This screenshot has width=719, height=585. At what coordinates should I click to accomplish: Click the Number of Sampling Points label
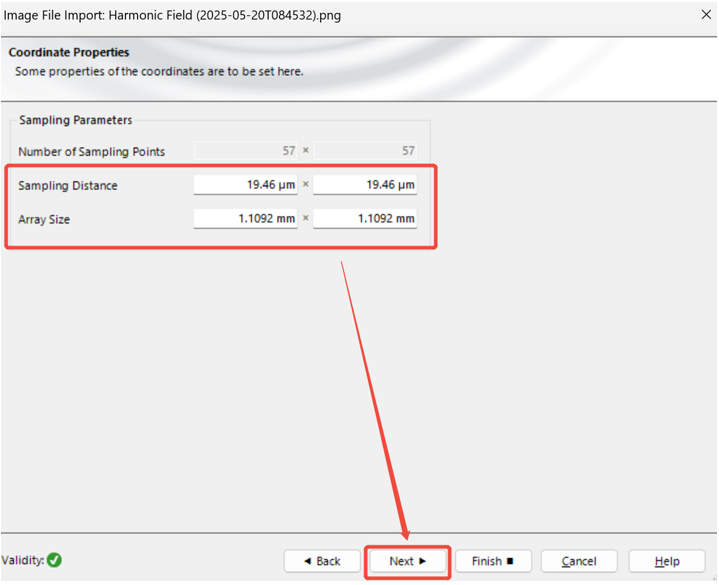click(92, 152)
